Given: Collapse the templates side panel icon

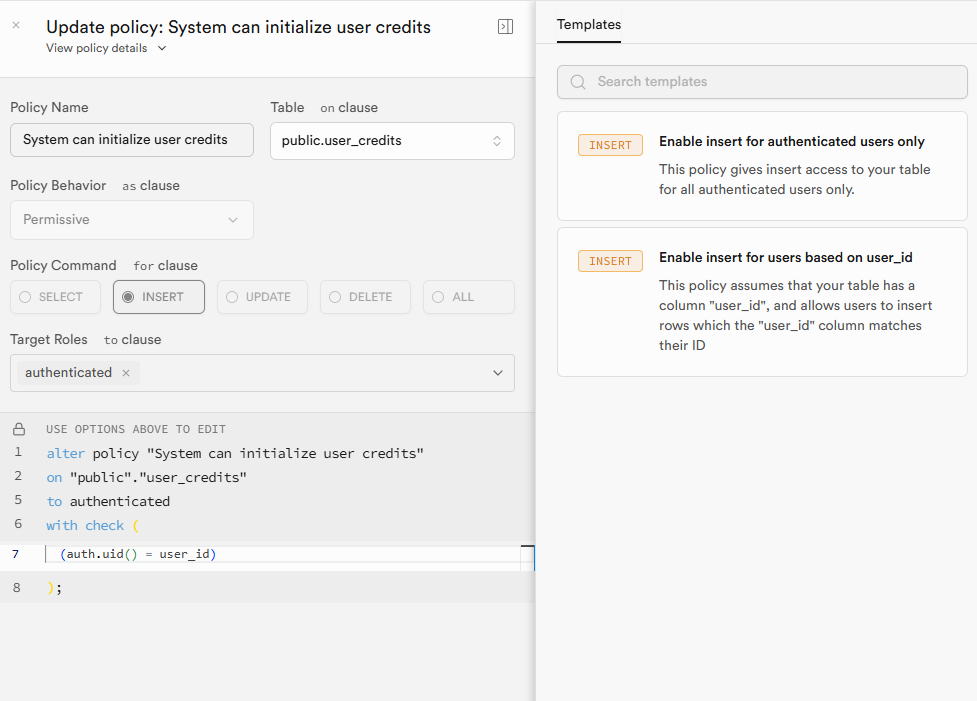Looking at the screenshot, I should 505,26.
